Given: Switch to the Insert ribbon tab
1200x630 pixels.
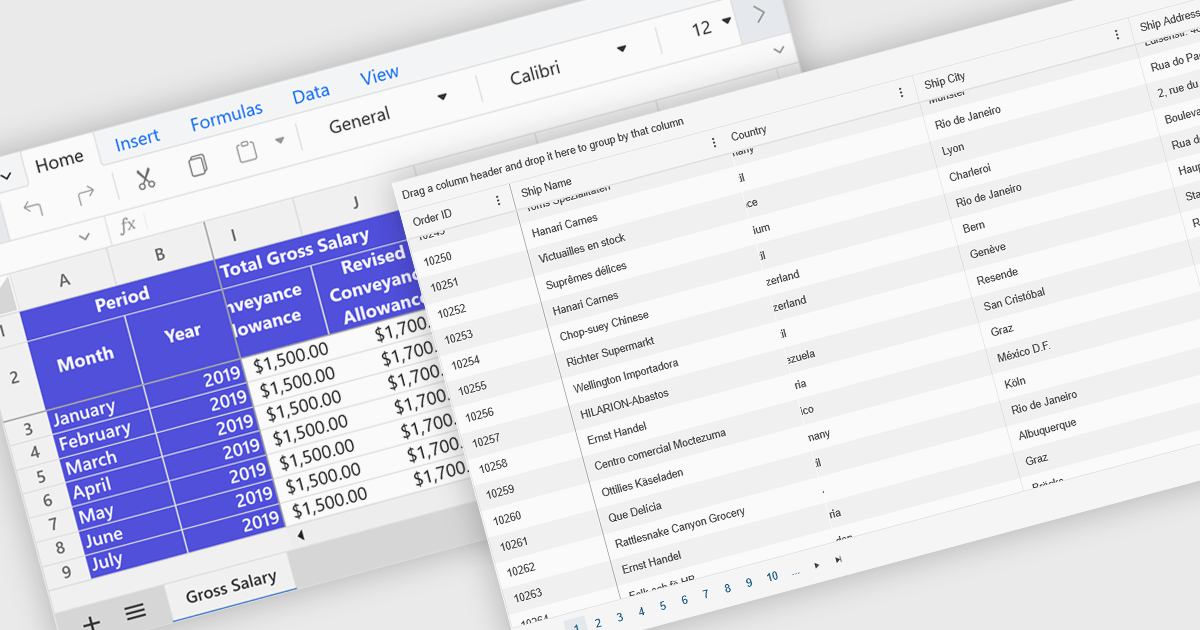Looking at the screenshot, I should pos(137,140).
